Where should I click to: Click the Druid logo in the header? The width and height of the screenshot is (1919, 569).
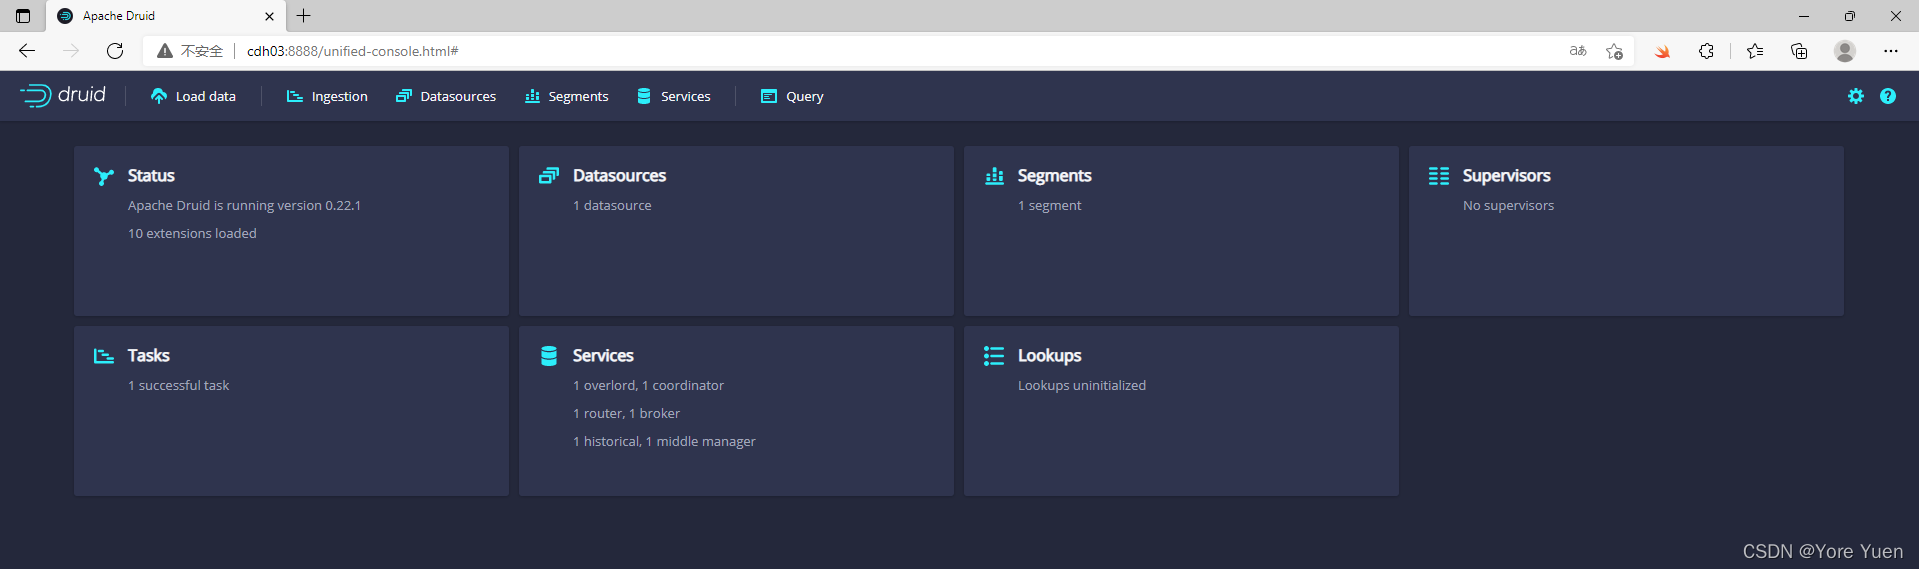coord(63,95)
